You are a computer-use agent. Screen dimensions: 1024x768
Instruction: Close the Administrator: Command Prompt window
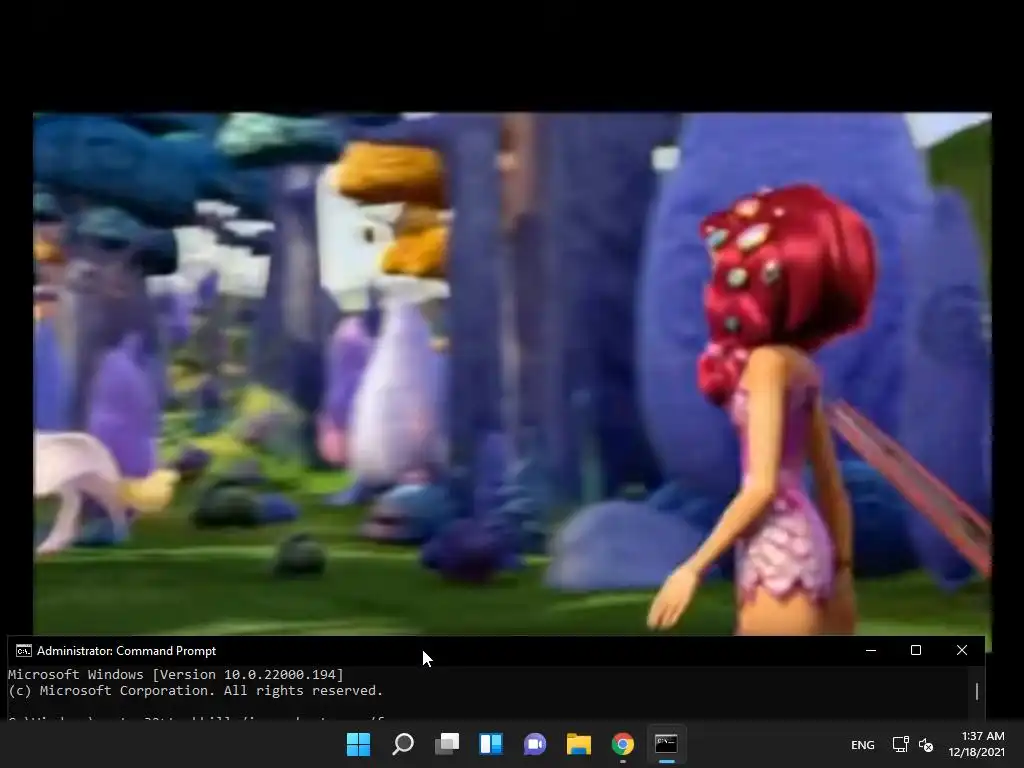point(961,650)
